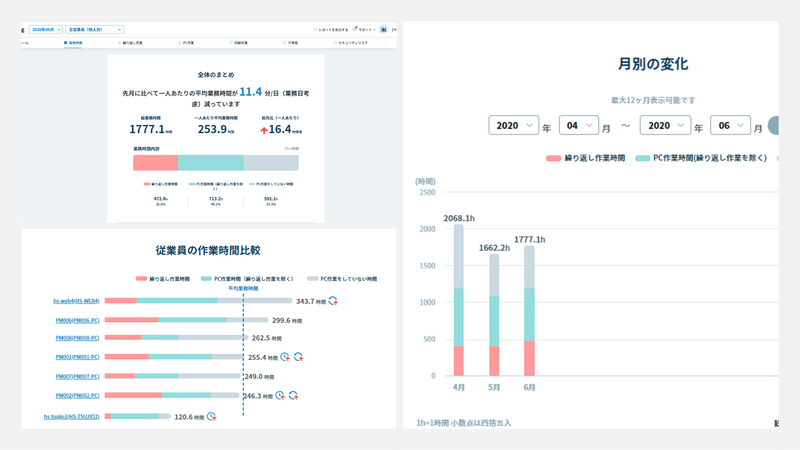Open the IT資産 tab

coord(290,43)
